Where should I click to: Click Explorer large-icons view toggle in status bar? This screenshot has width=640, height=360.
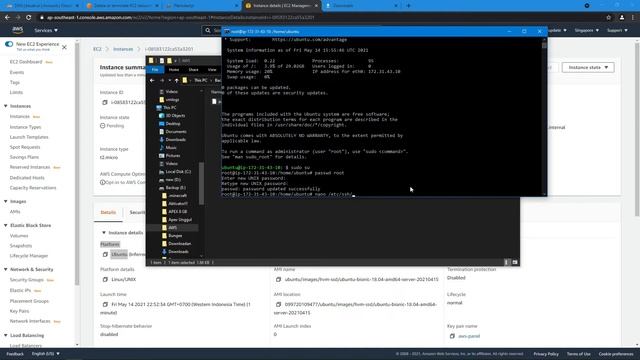click(515, 262)
